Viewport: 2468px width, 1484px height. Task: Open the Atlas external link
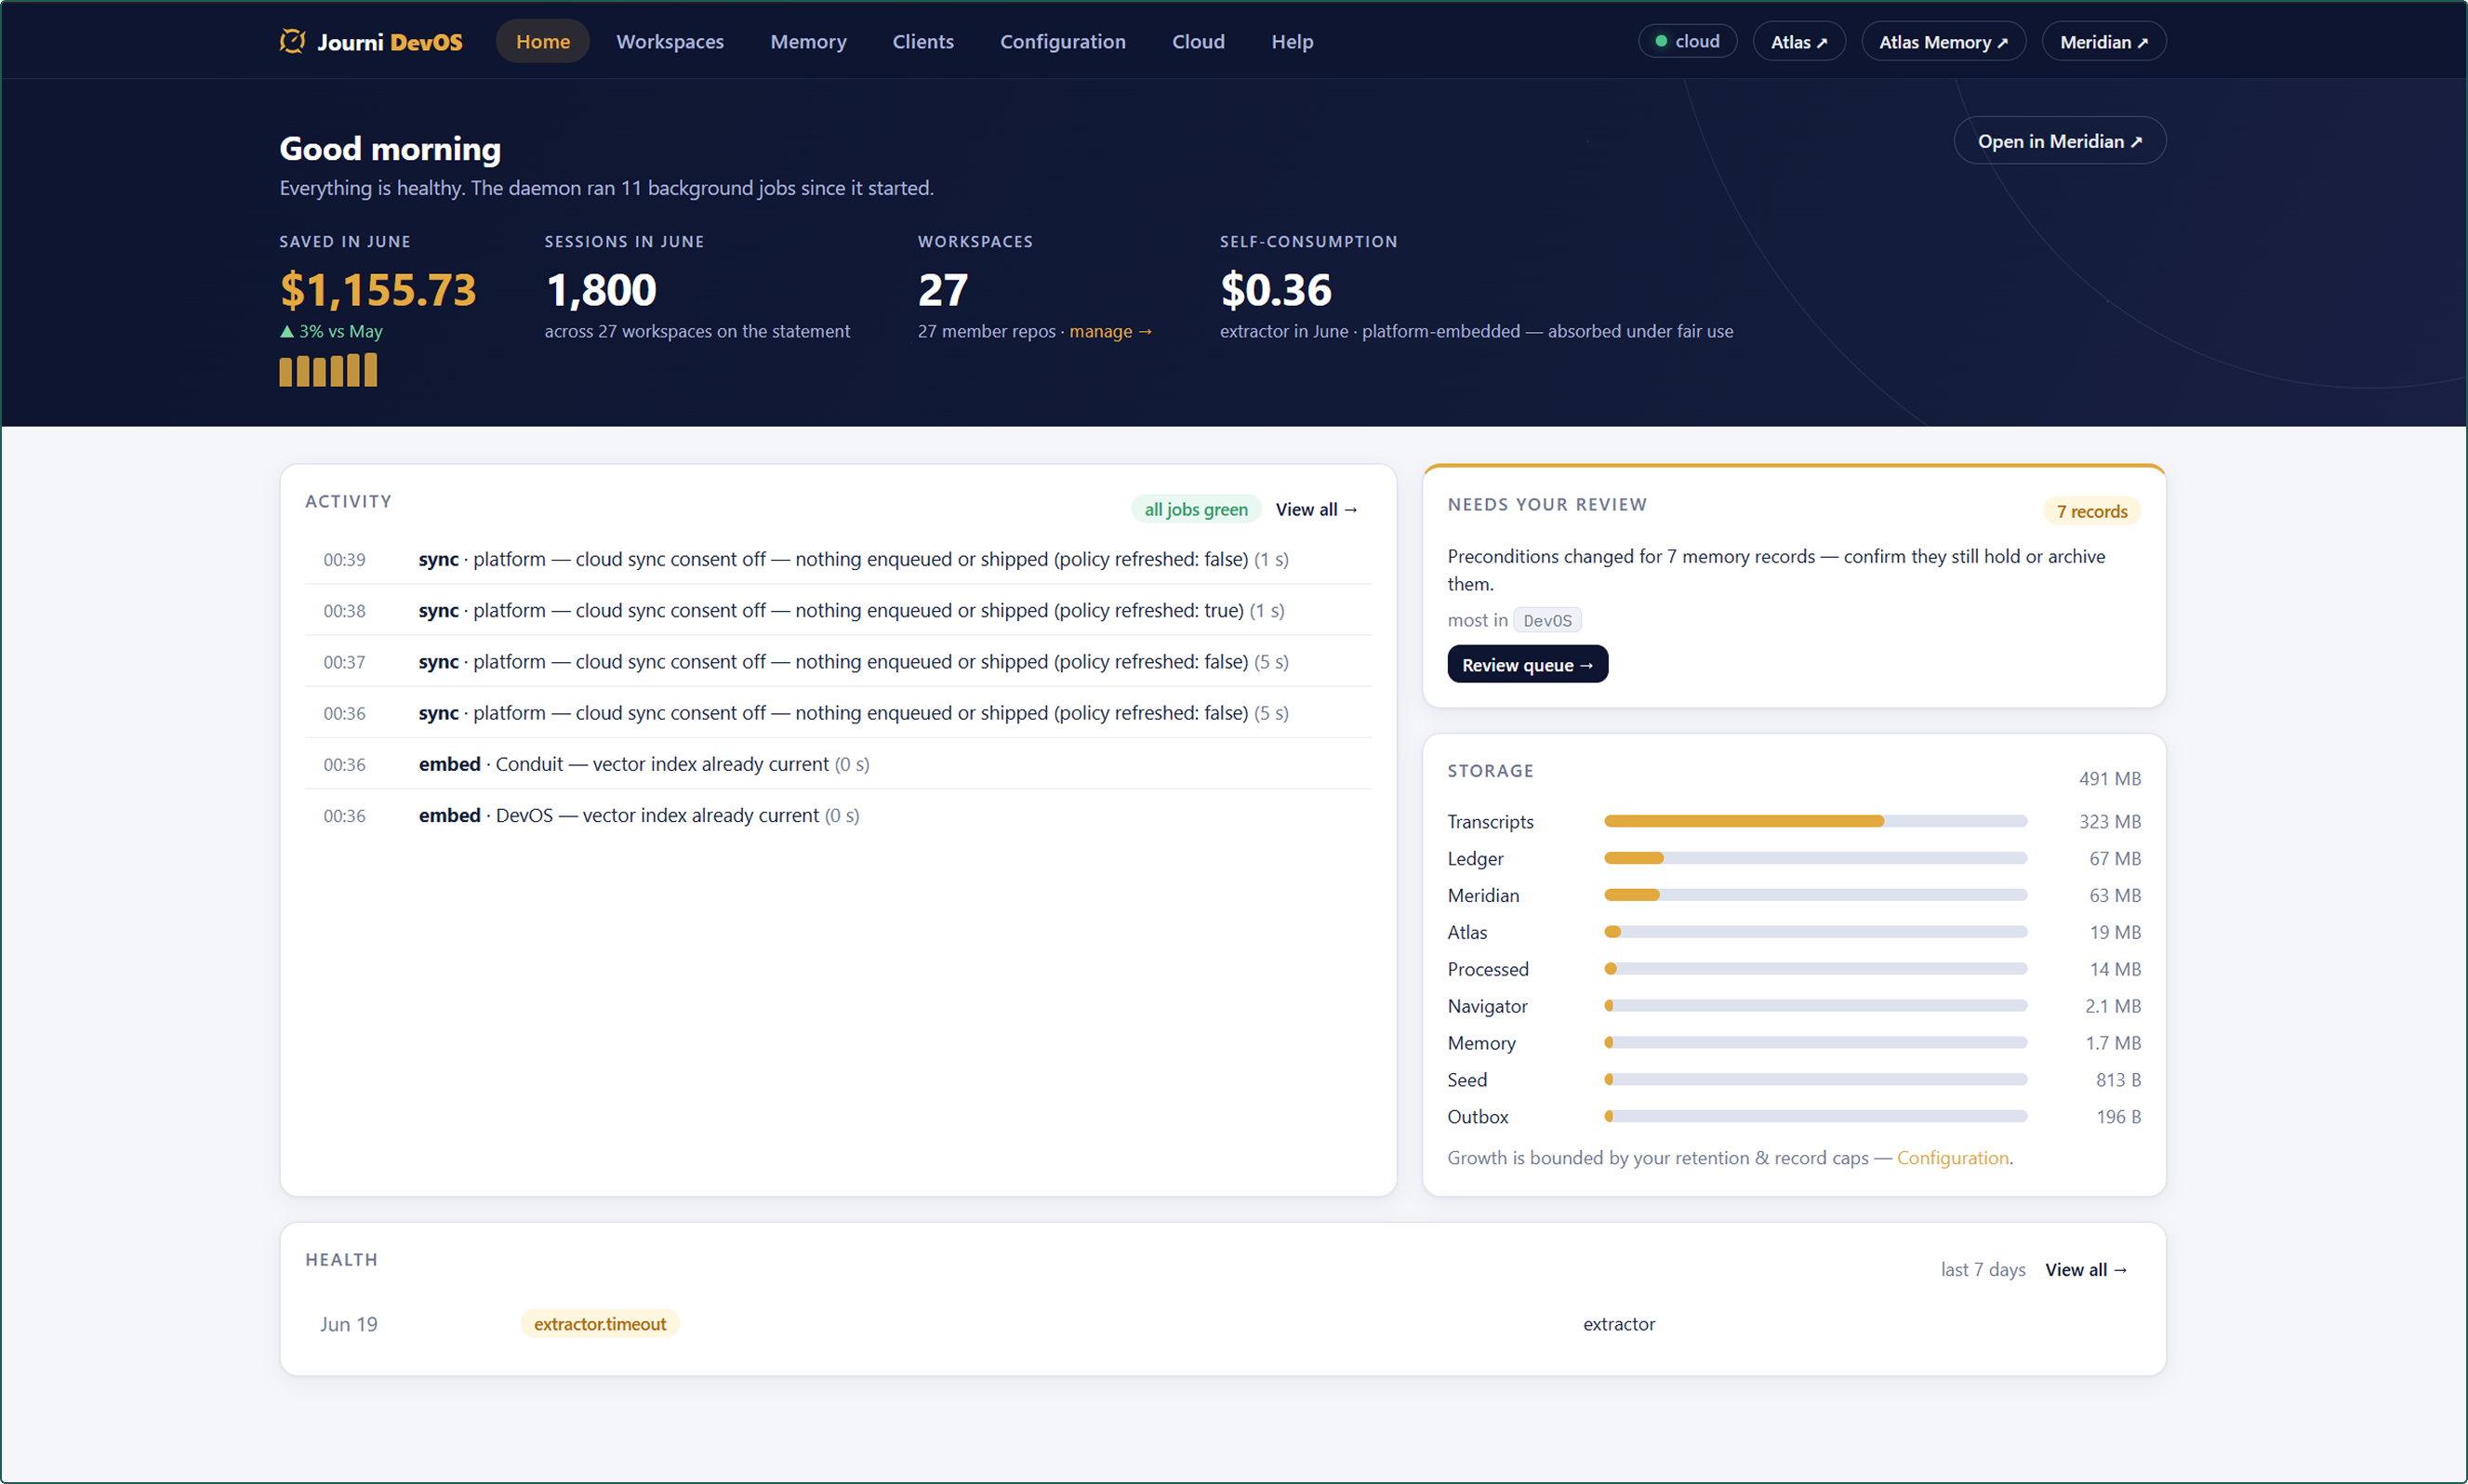click(x=1799, y=42)
